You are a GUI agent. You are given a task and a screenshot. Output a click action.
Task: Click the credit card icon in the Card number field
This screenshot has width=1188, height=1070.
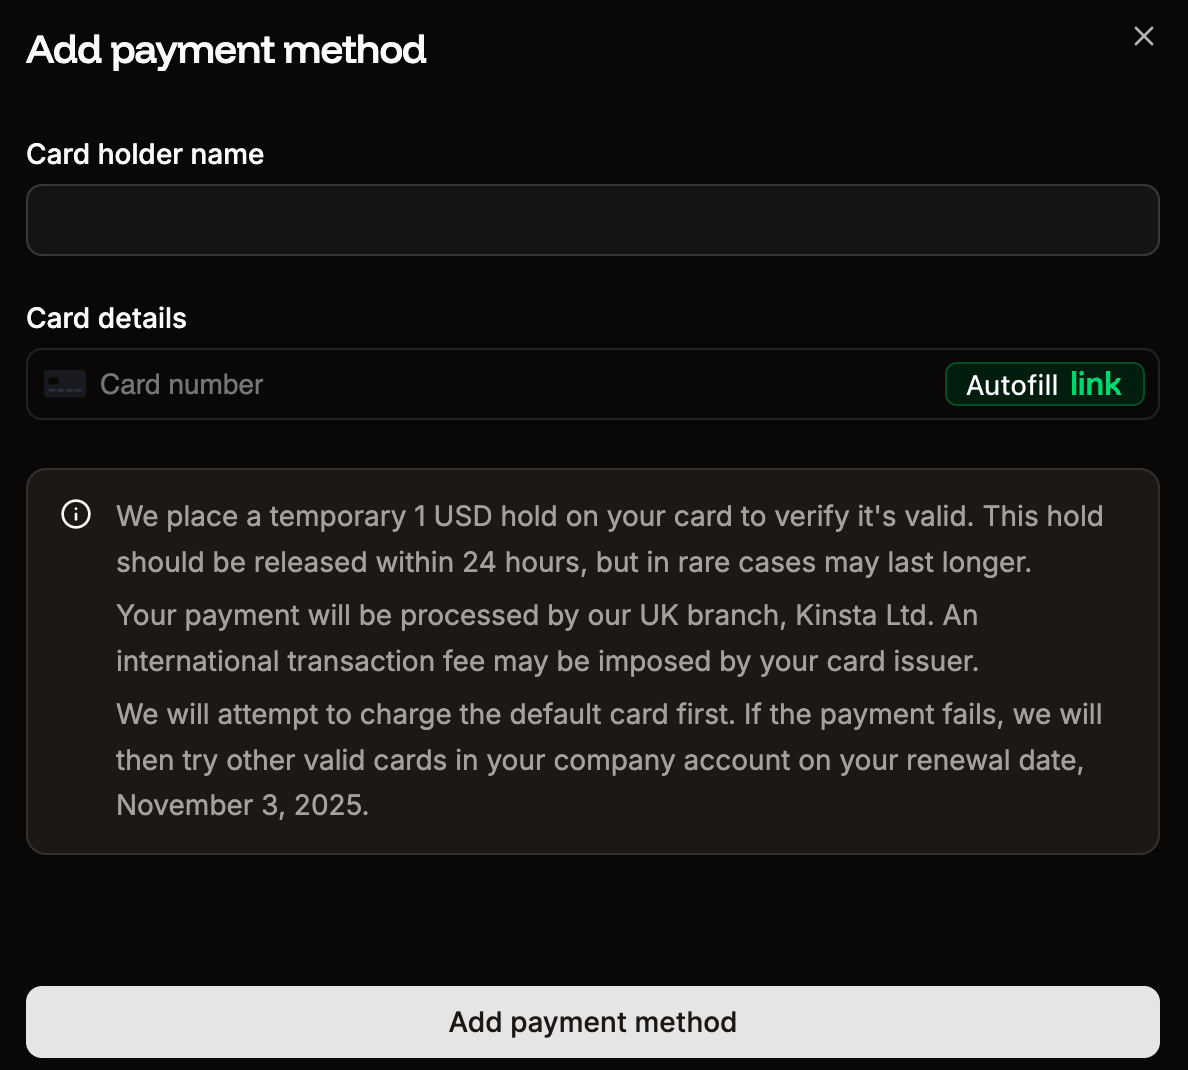(64, 383)
